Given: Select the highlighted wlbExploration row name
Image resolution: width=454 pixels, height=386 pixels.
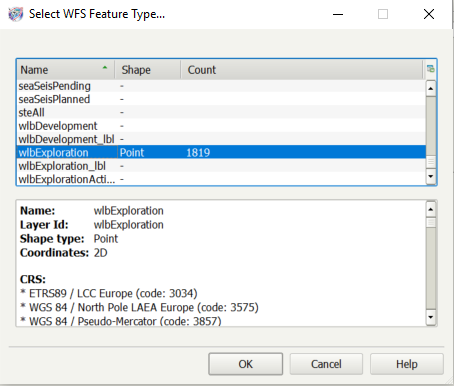Looking at the screenshot, I should 53,153.
